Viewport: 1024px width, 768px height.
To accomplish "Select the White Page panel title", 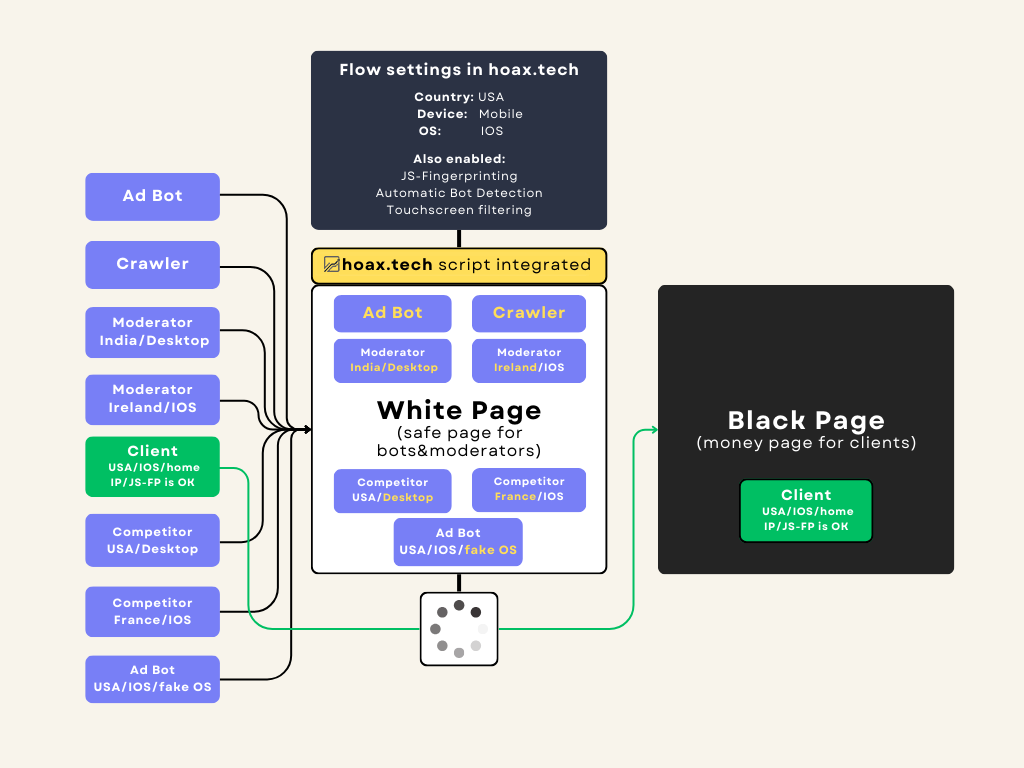I will [x=458, y=410].
